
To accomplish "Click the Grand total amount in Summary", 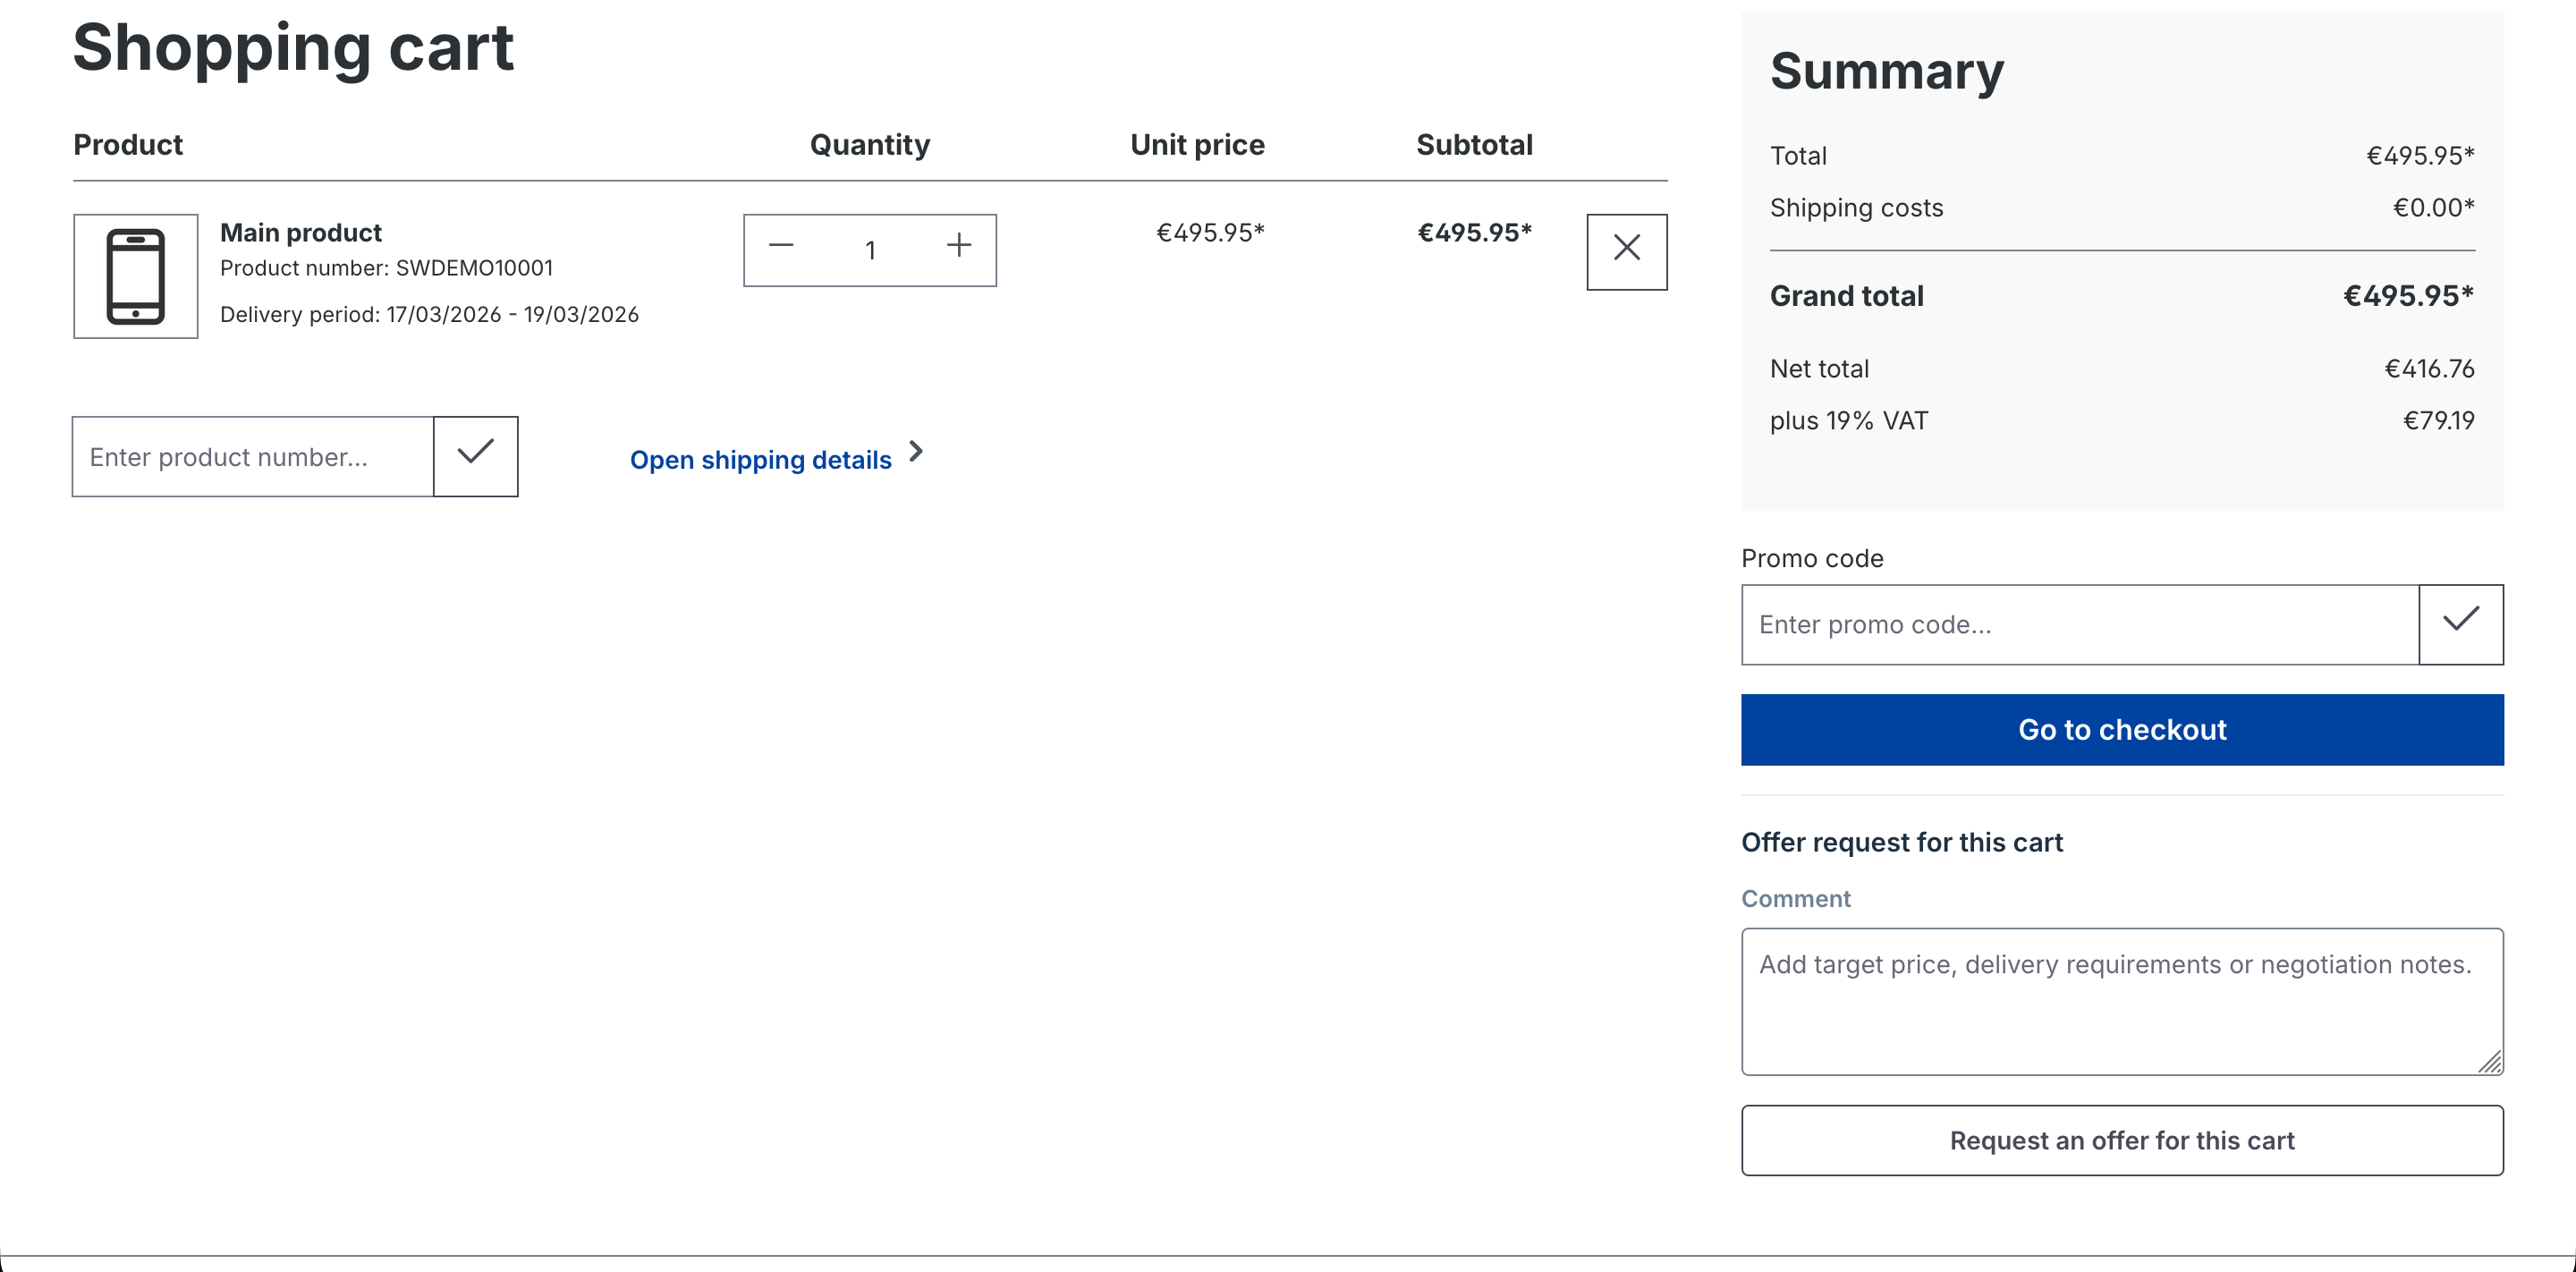I will [2408, 296].
